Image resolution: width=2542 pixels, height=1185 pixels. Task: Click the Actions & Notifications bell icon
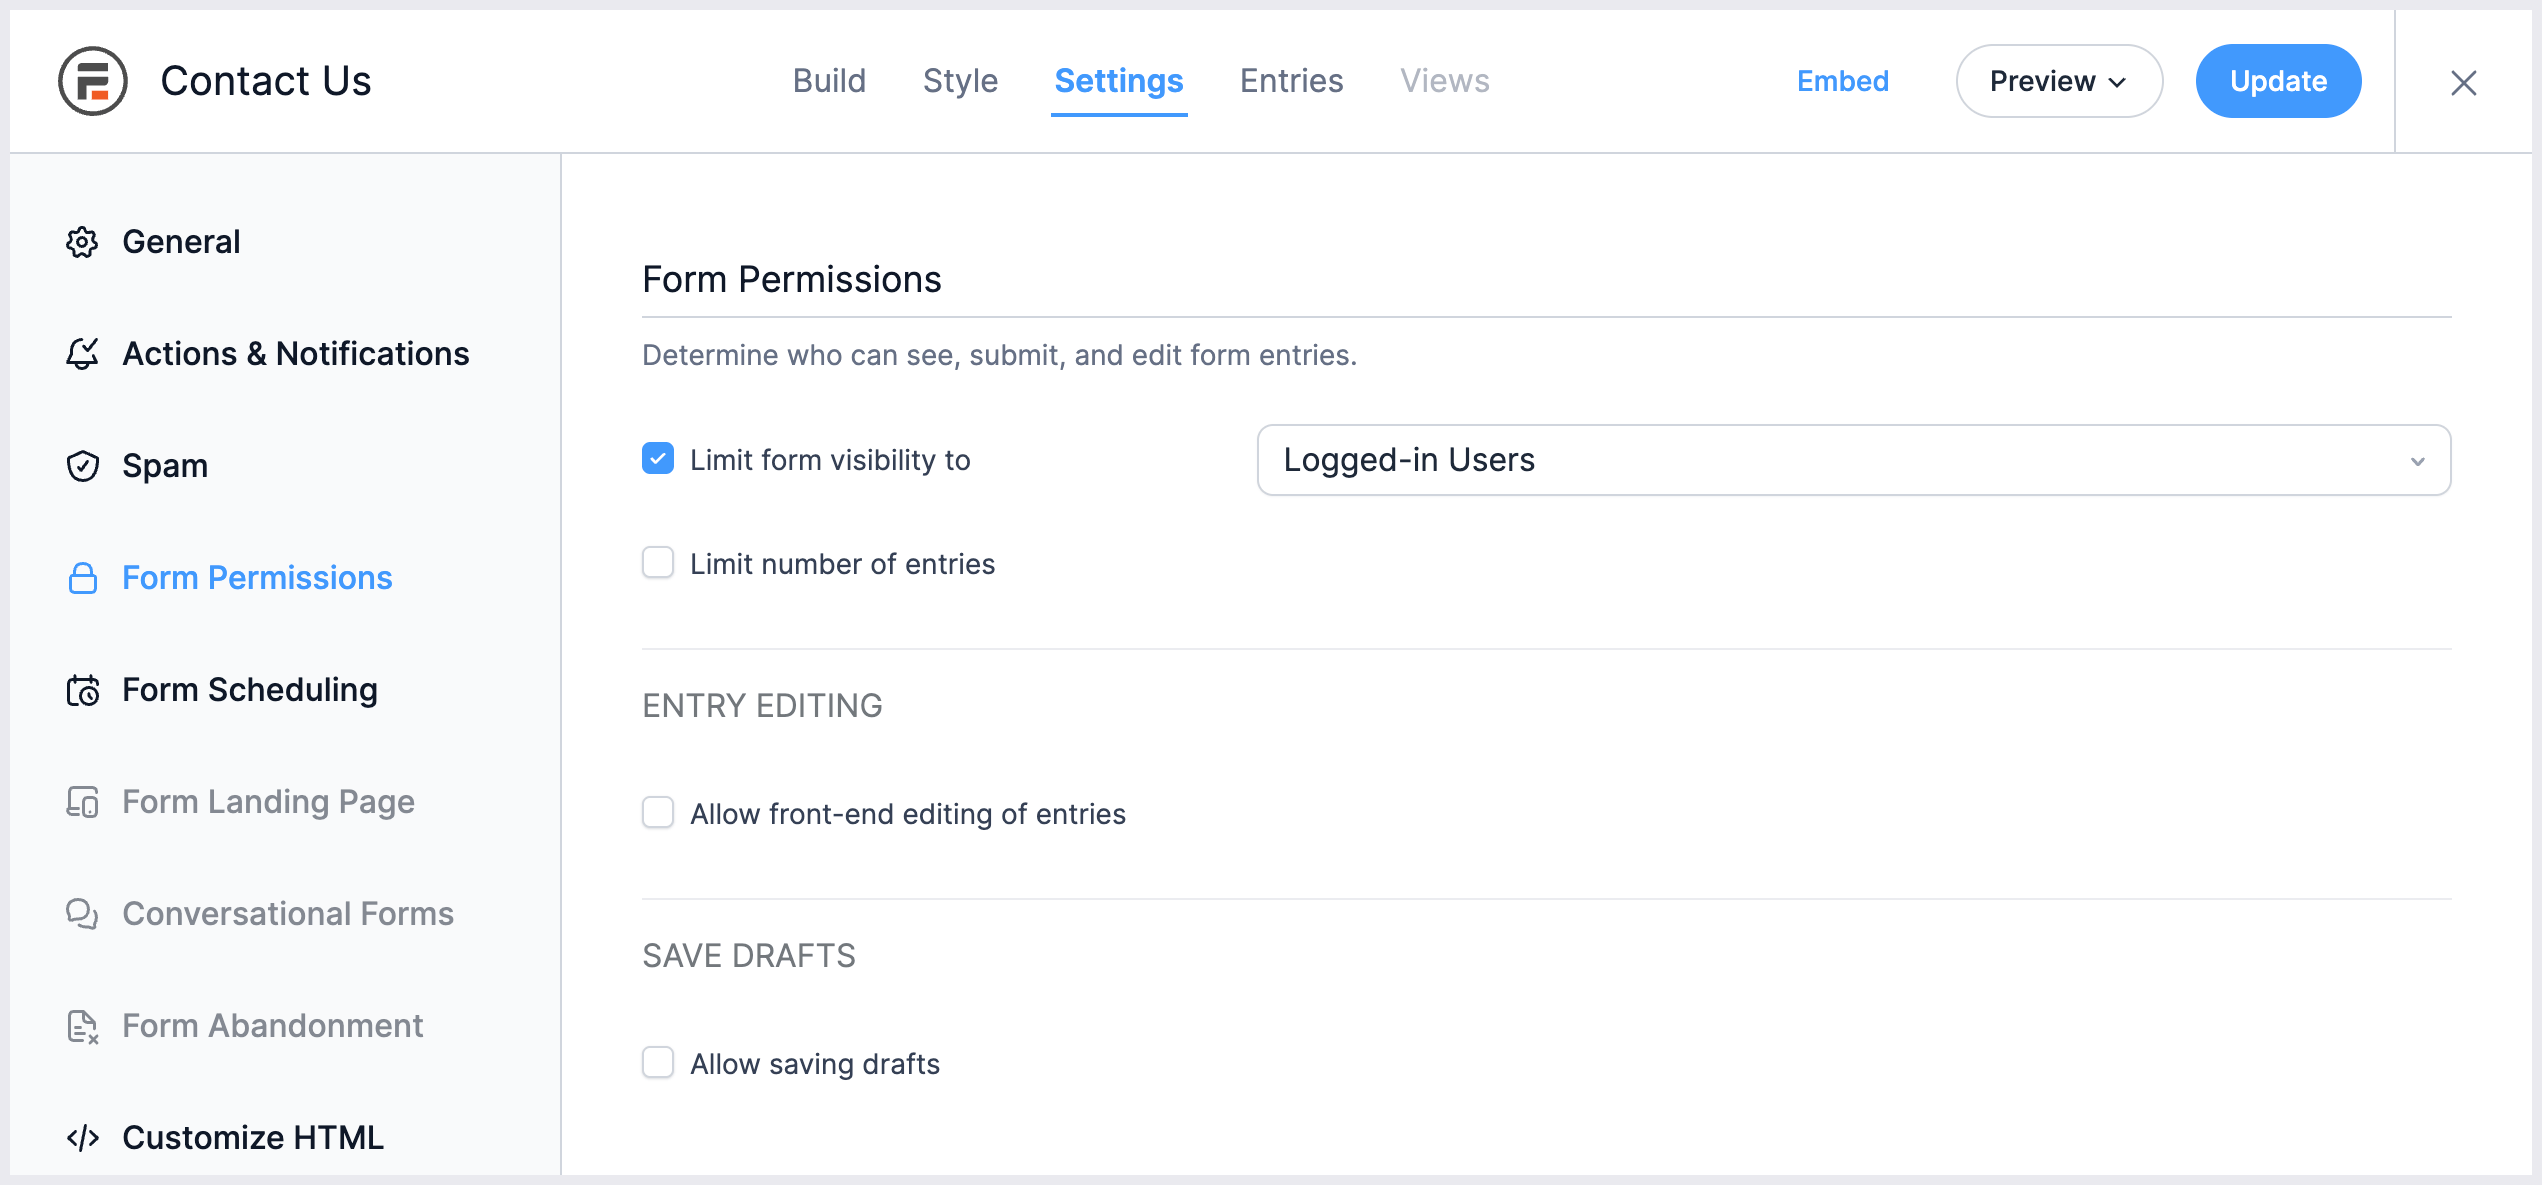[x=82, y=354]
